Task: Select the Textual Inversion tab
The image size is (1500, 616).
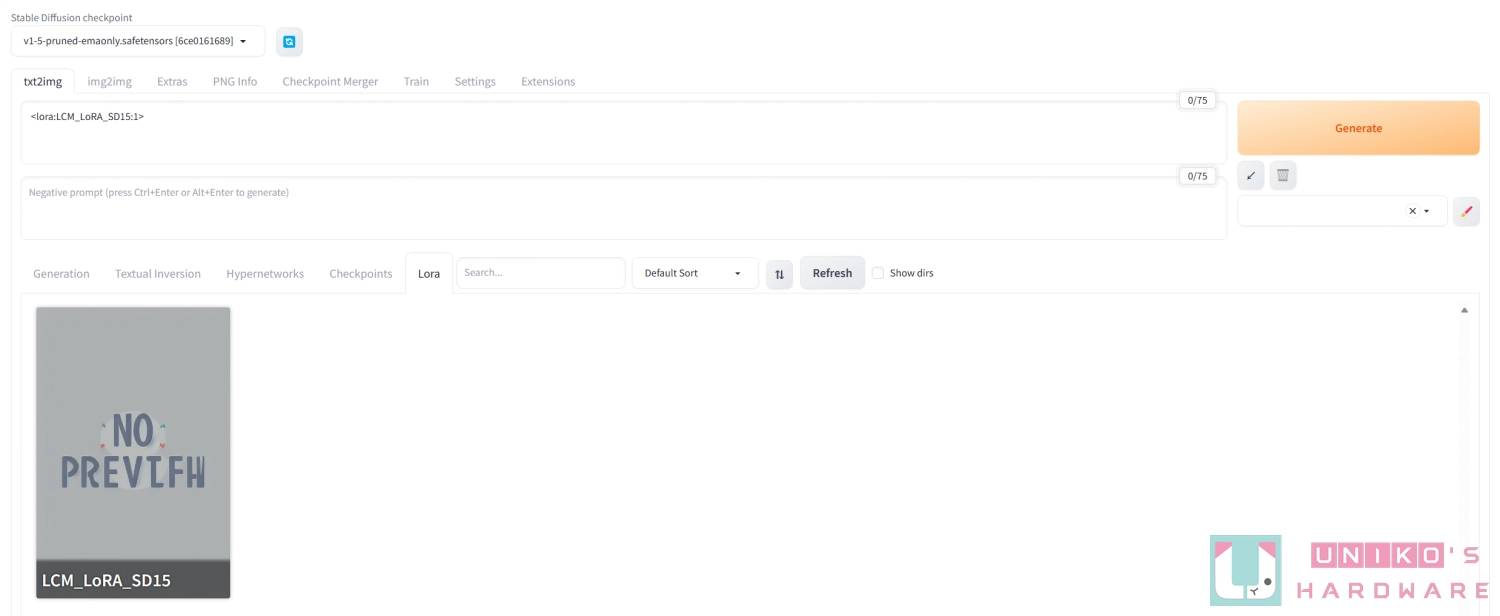Action: pyautogui.click(x=158, y=273)
